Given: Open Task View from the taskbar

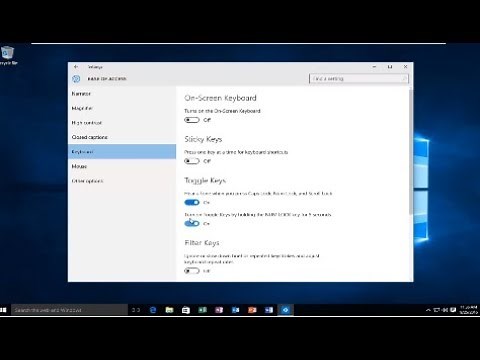Looking at the screenshot, I should click(136, 310).
